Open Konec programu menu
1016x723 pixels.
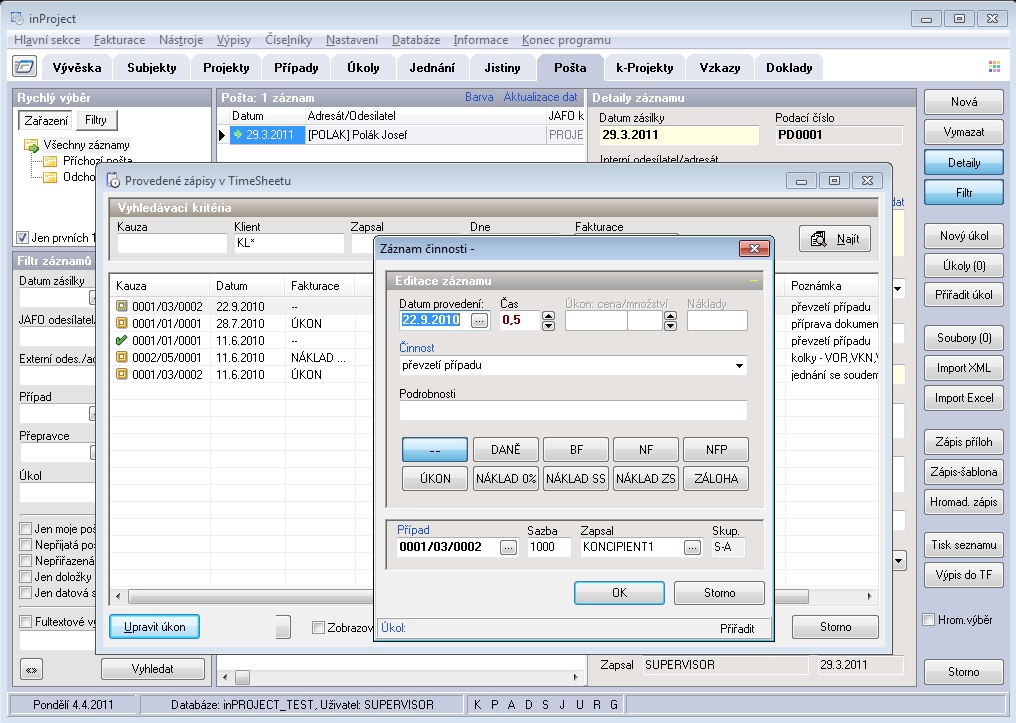[566, 40]
